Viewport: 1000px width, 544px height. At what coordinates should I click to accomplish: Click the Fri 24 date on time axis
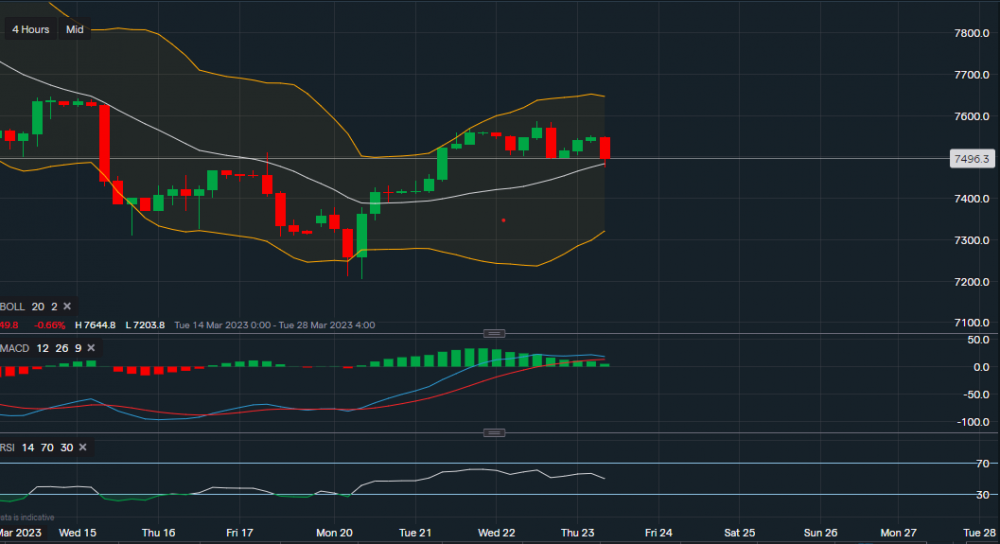pos(657,533)
